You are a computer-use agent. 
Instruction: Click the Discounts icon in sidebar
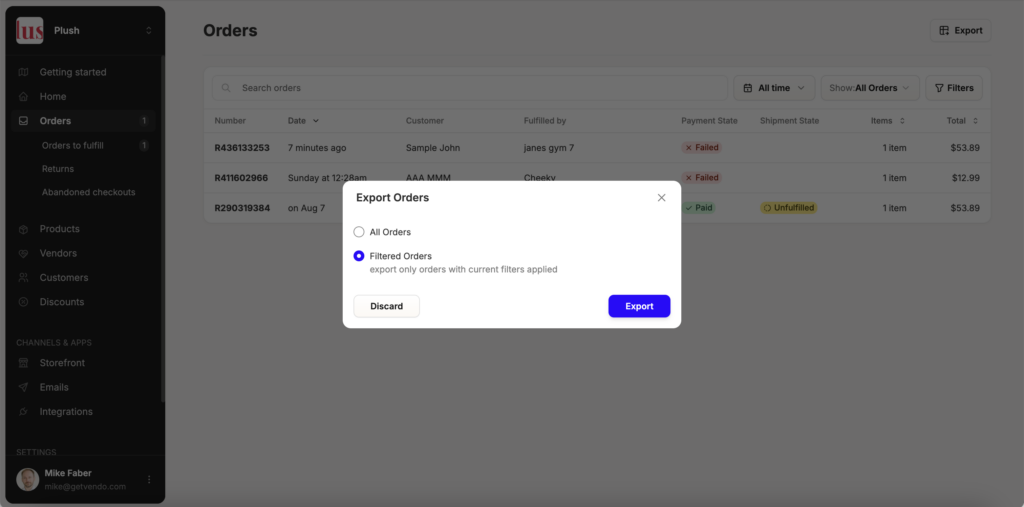point(24,302)
